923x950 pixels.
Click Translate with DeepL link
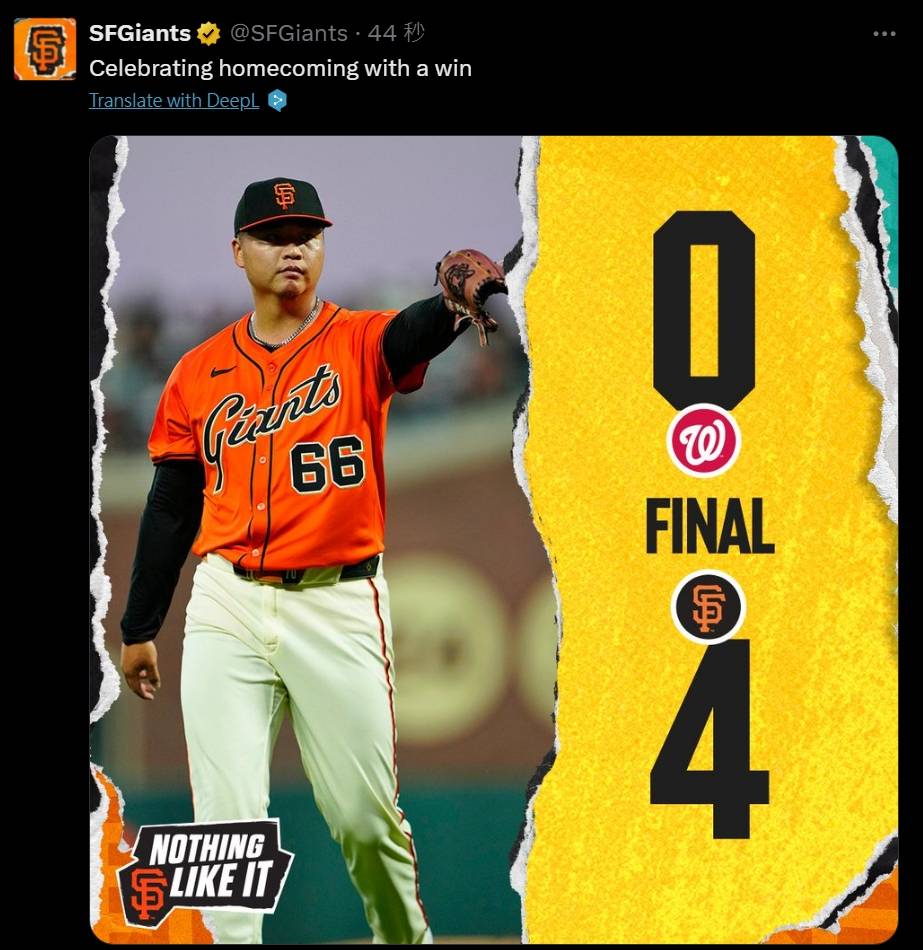click(x=174, y=101)
